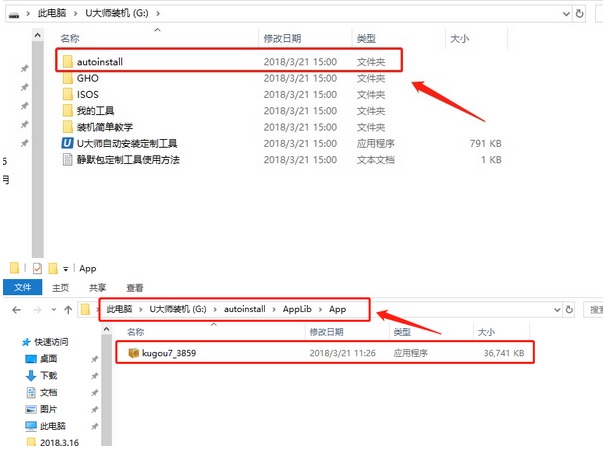Click new folder icon in quick access toolbar
The image size is (605, 466).
click(x=53, y=268)
